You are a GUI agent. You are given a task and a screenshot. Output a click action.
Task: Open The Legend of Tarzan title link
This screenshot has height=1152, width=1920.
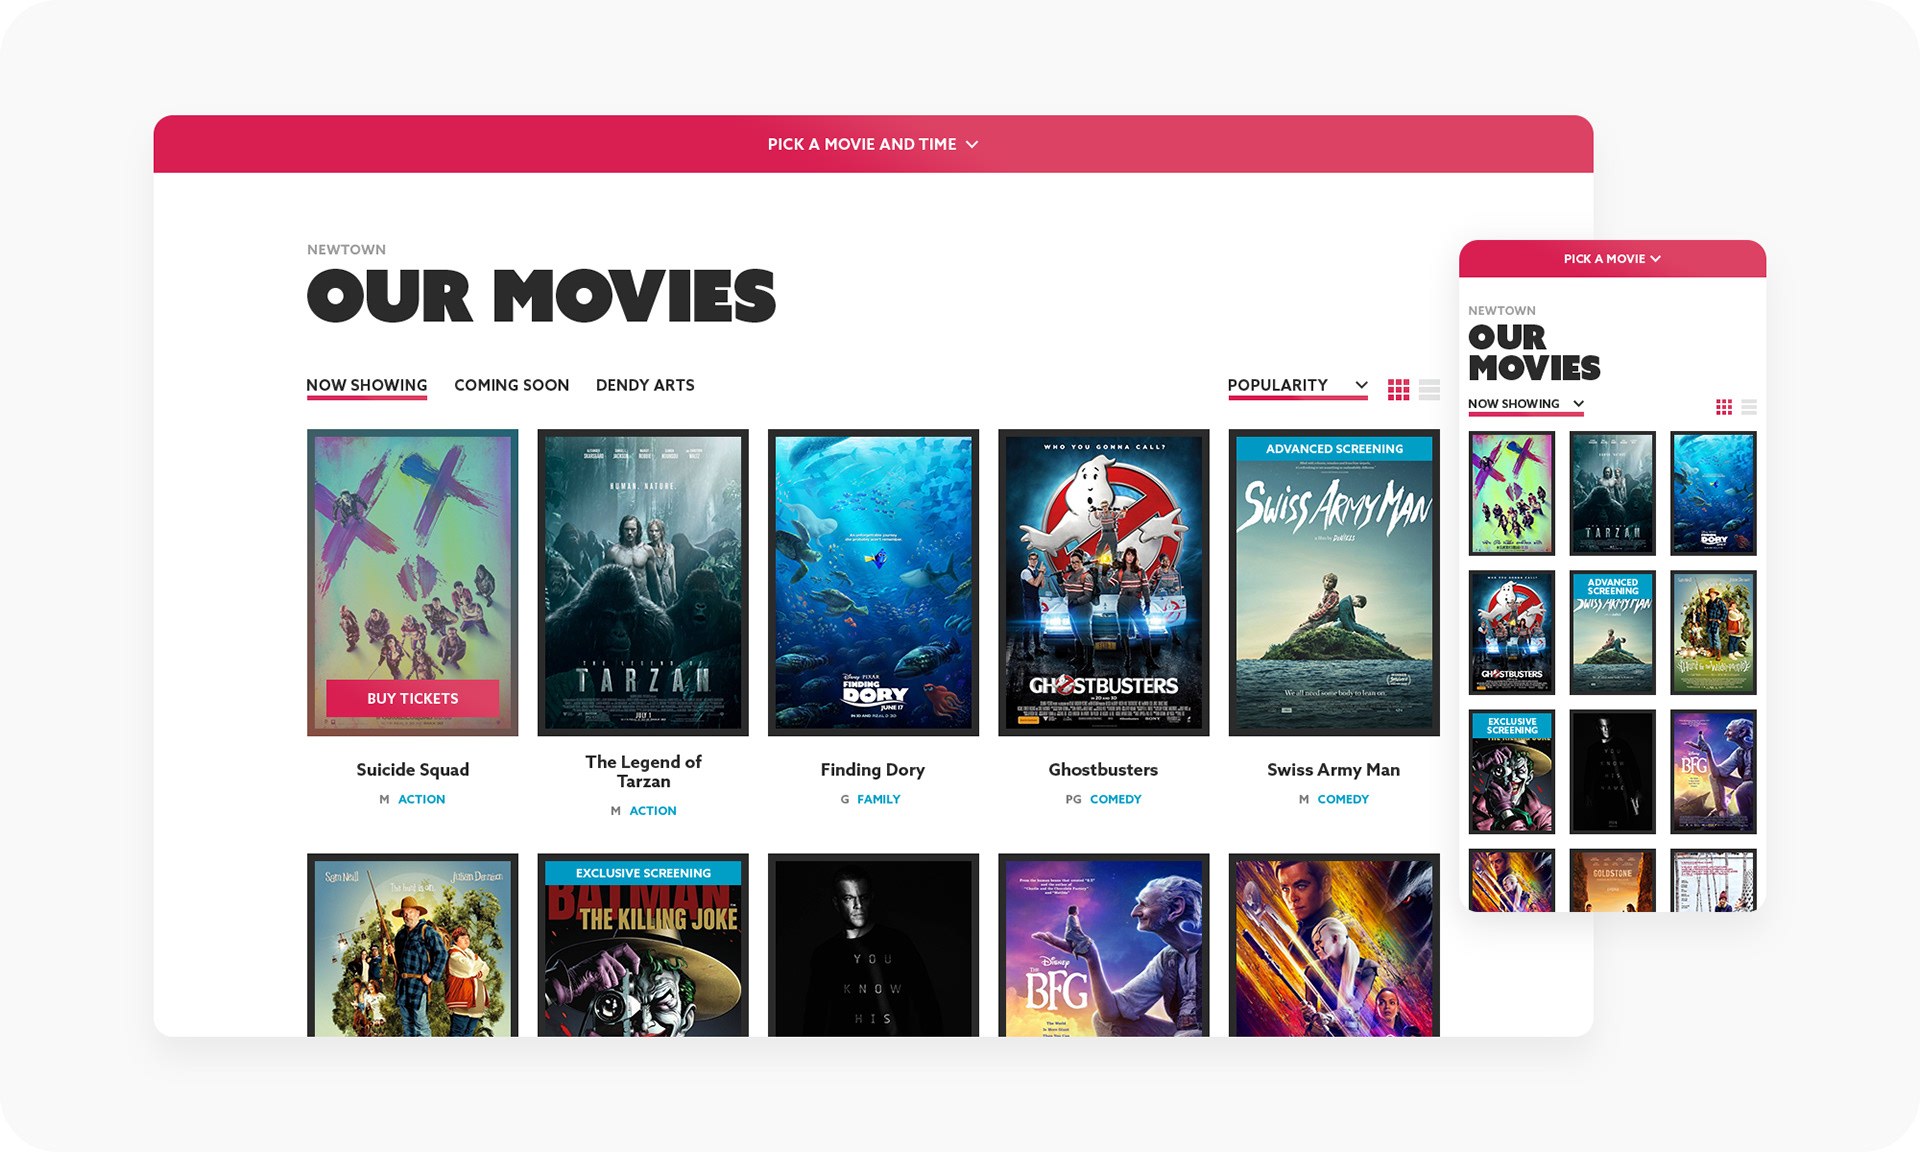[x=643, y=771]
